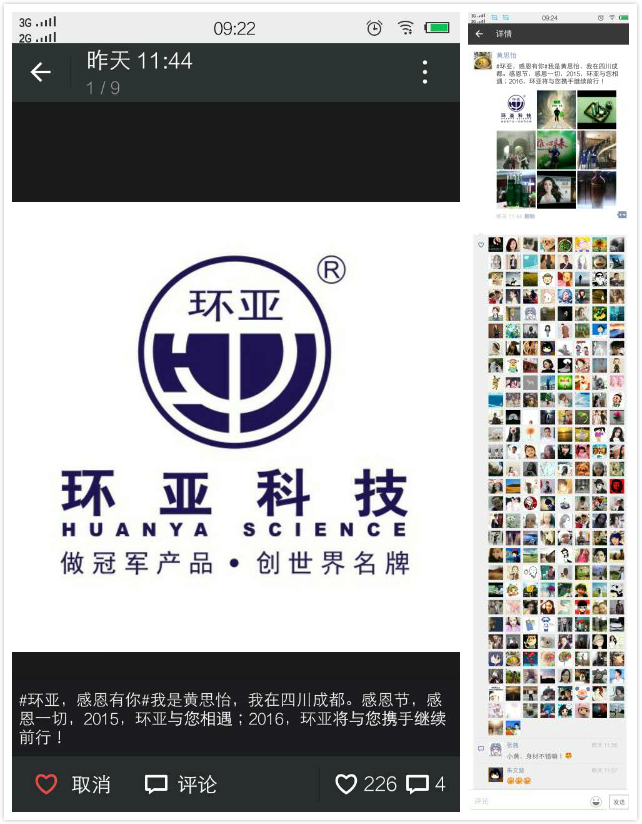This screenshot has width=642, height=824.
Task: Tap small comment bubble icon beside comments
Action: click(x=481, y=748)
